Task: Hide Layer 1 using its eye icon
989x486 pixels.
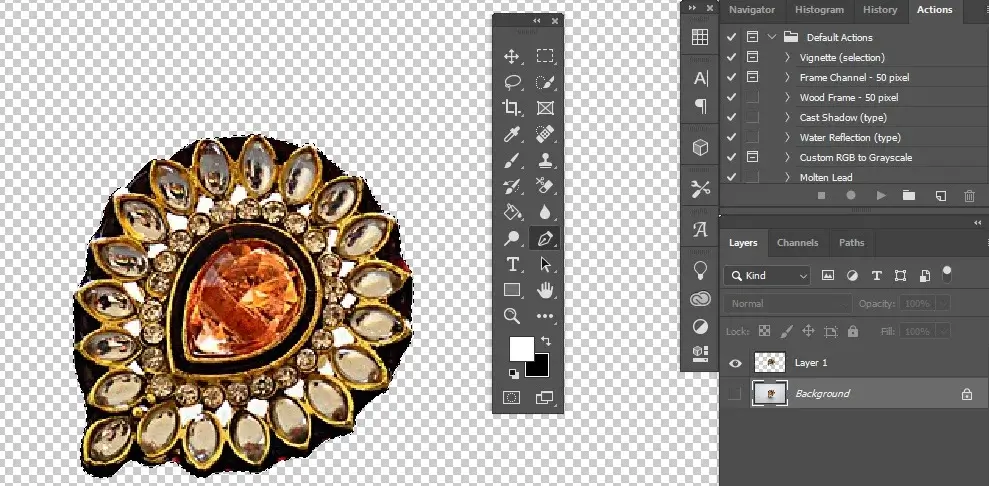Action: [735, 363]
